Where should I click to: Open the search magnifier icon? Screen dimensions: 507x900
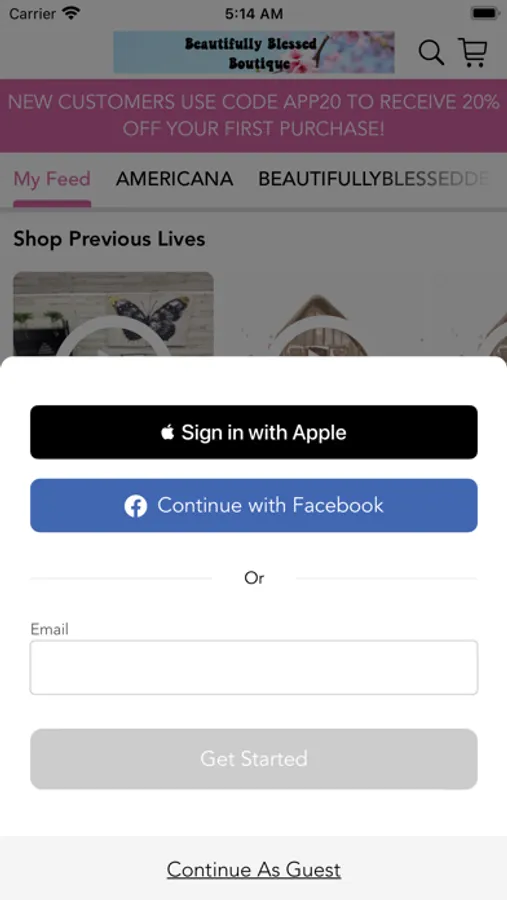point(431,53)
